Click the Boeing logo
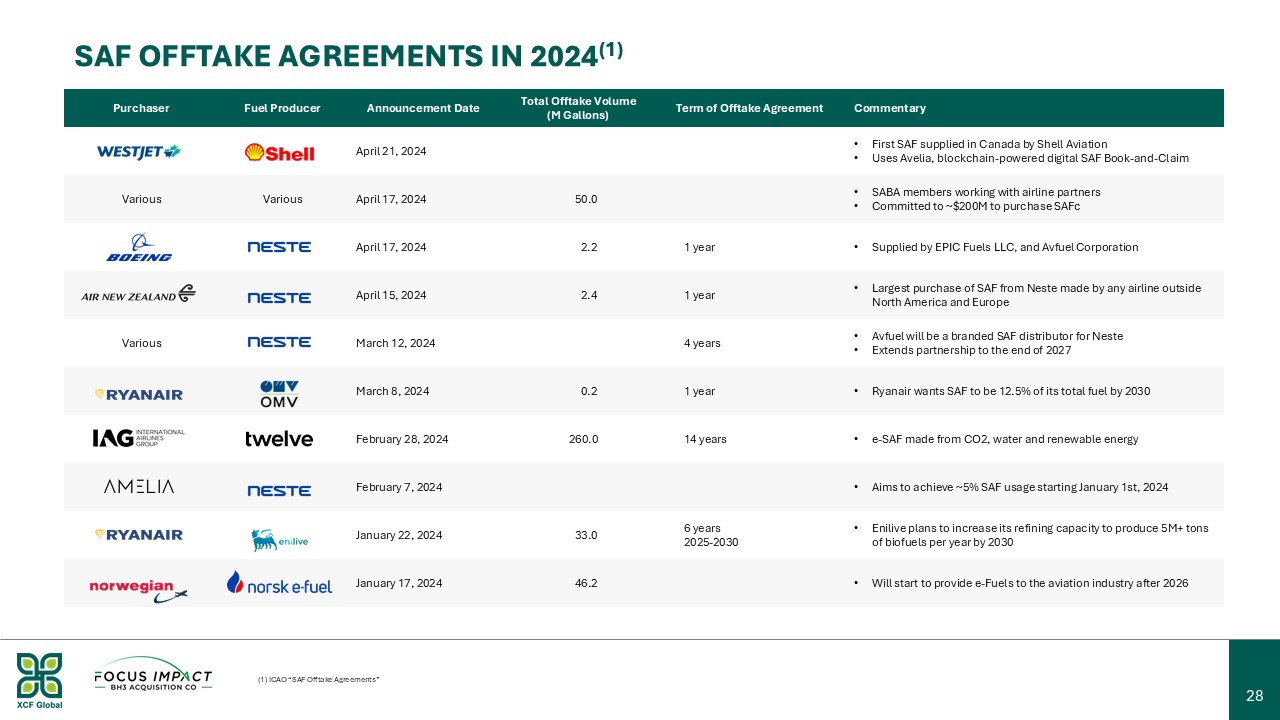The image size is (1280, 720). (x=139, y=247)
